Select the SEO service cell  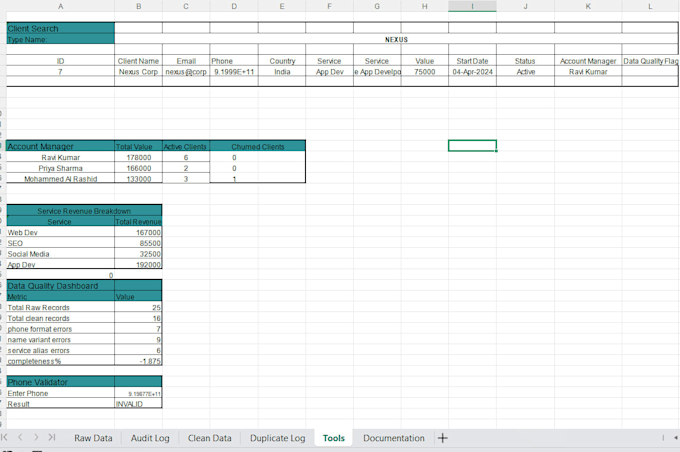coord(60,243)
